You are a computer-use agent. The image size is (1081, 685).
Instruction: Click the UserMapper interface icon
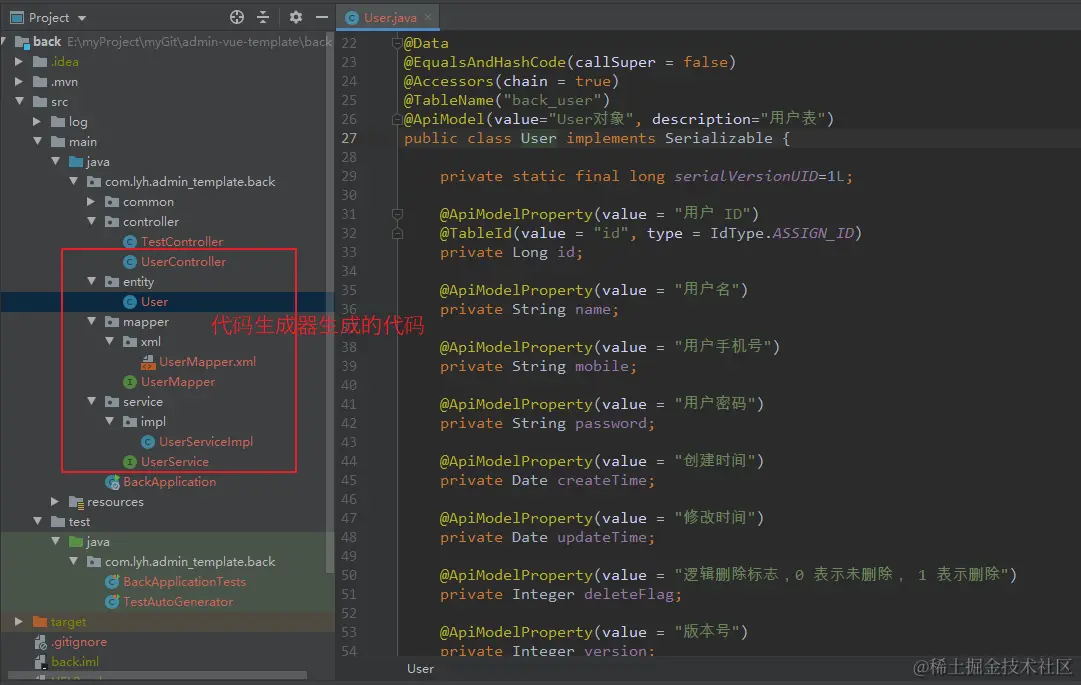(x=130, y=382)
